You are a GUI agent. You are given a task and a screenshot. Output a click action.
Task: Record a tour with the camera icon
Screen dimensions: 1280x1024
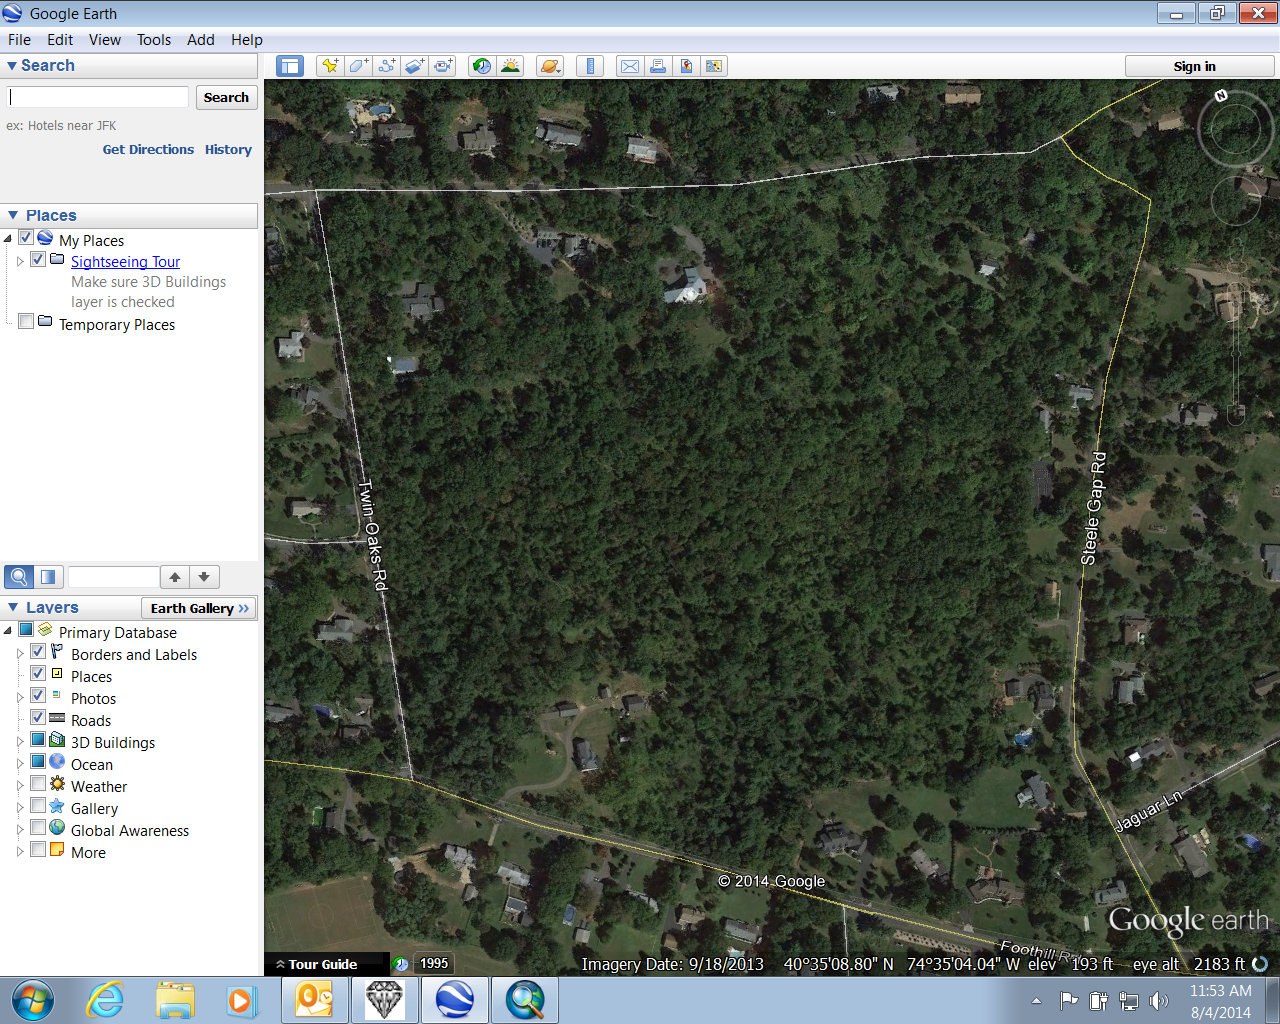(x=442, y=66)
